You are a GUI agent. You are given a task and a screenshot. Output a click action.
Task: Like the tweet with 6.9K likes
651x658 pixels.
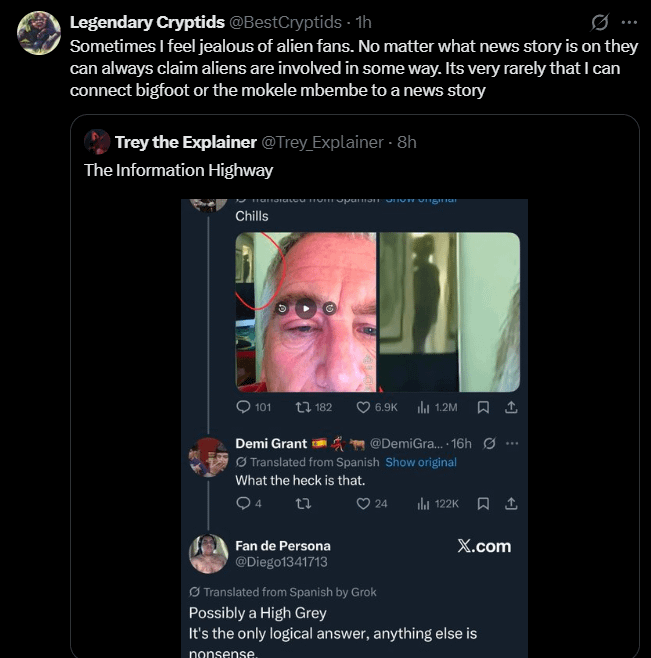click(x=365, y=407)
